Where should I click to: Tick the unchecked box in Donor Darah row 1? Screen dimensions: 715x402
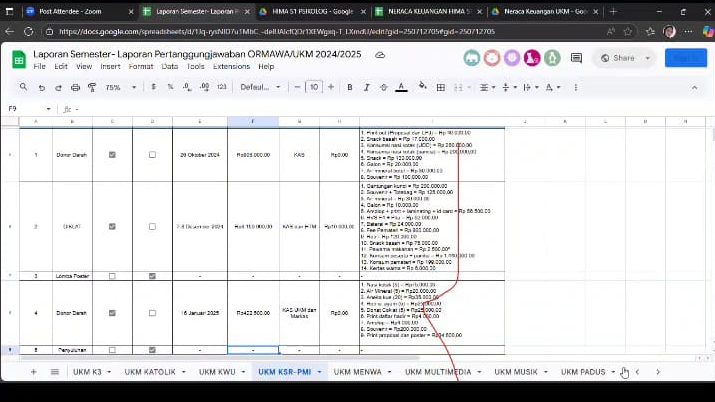pyautogui.click(x=152, y=155)
